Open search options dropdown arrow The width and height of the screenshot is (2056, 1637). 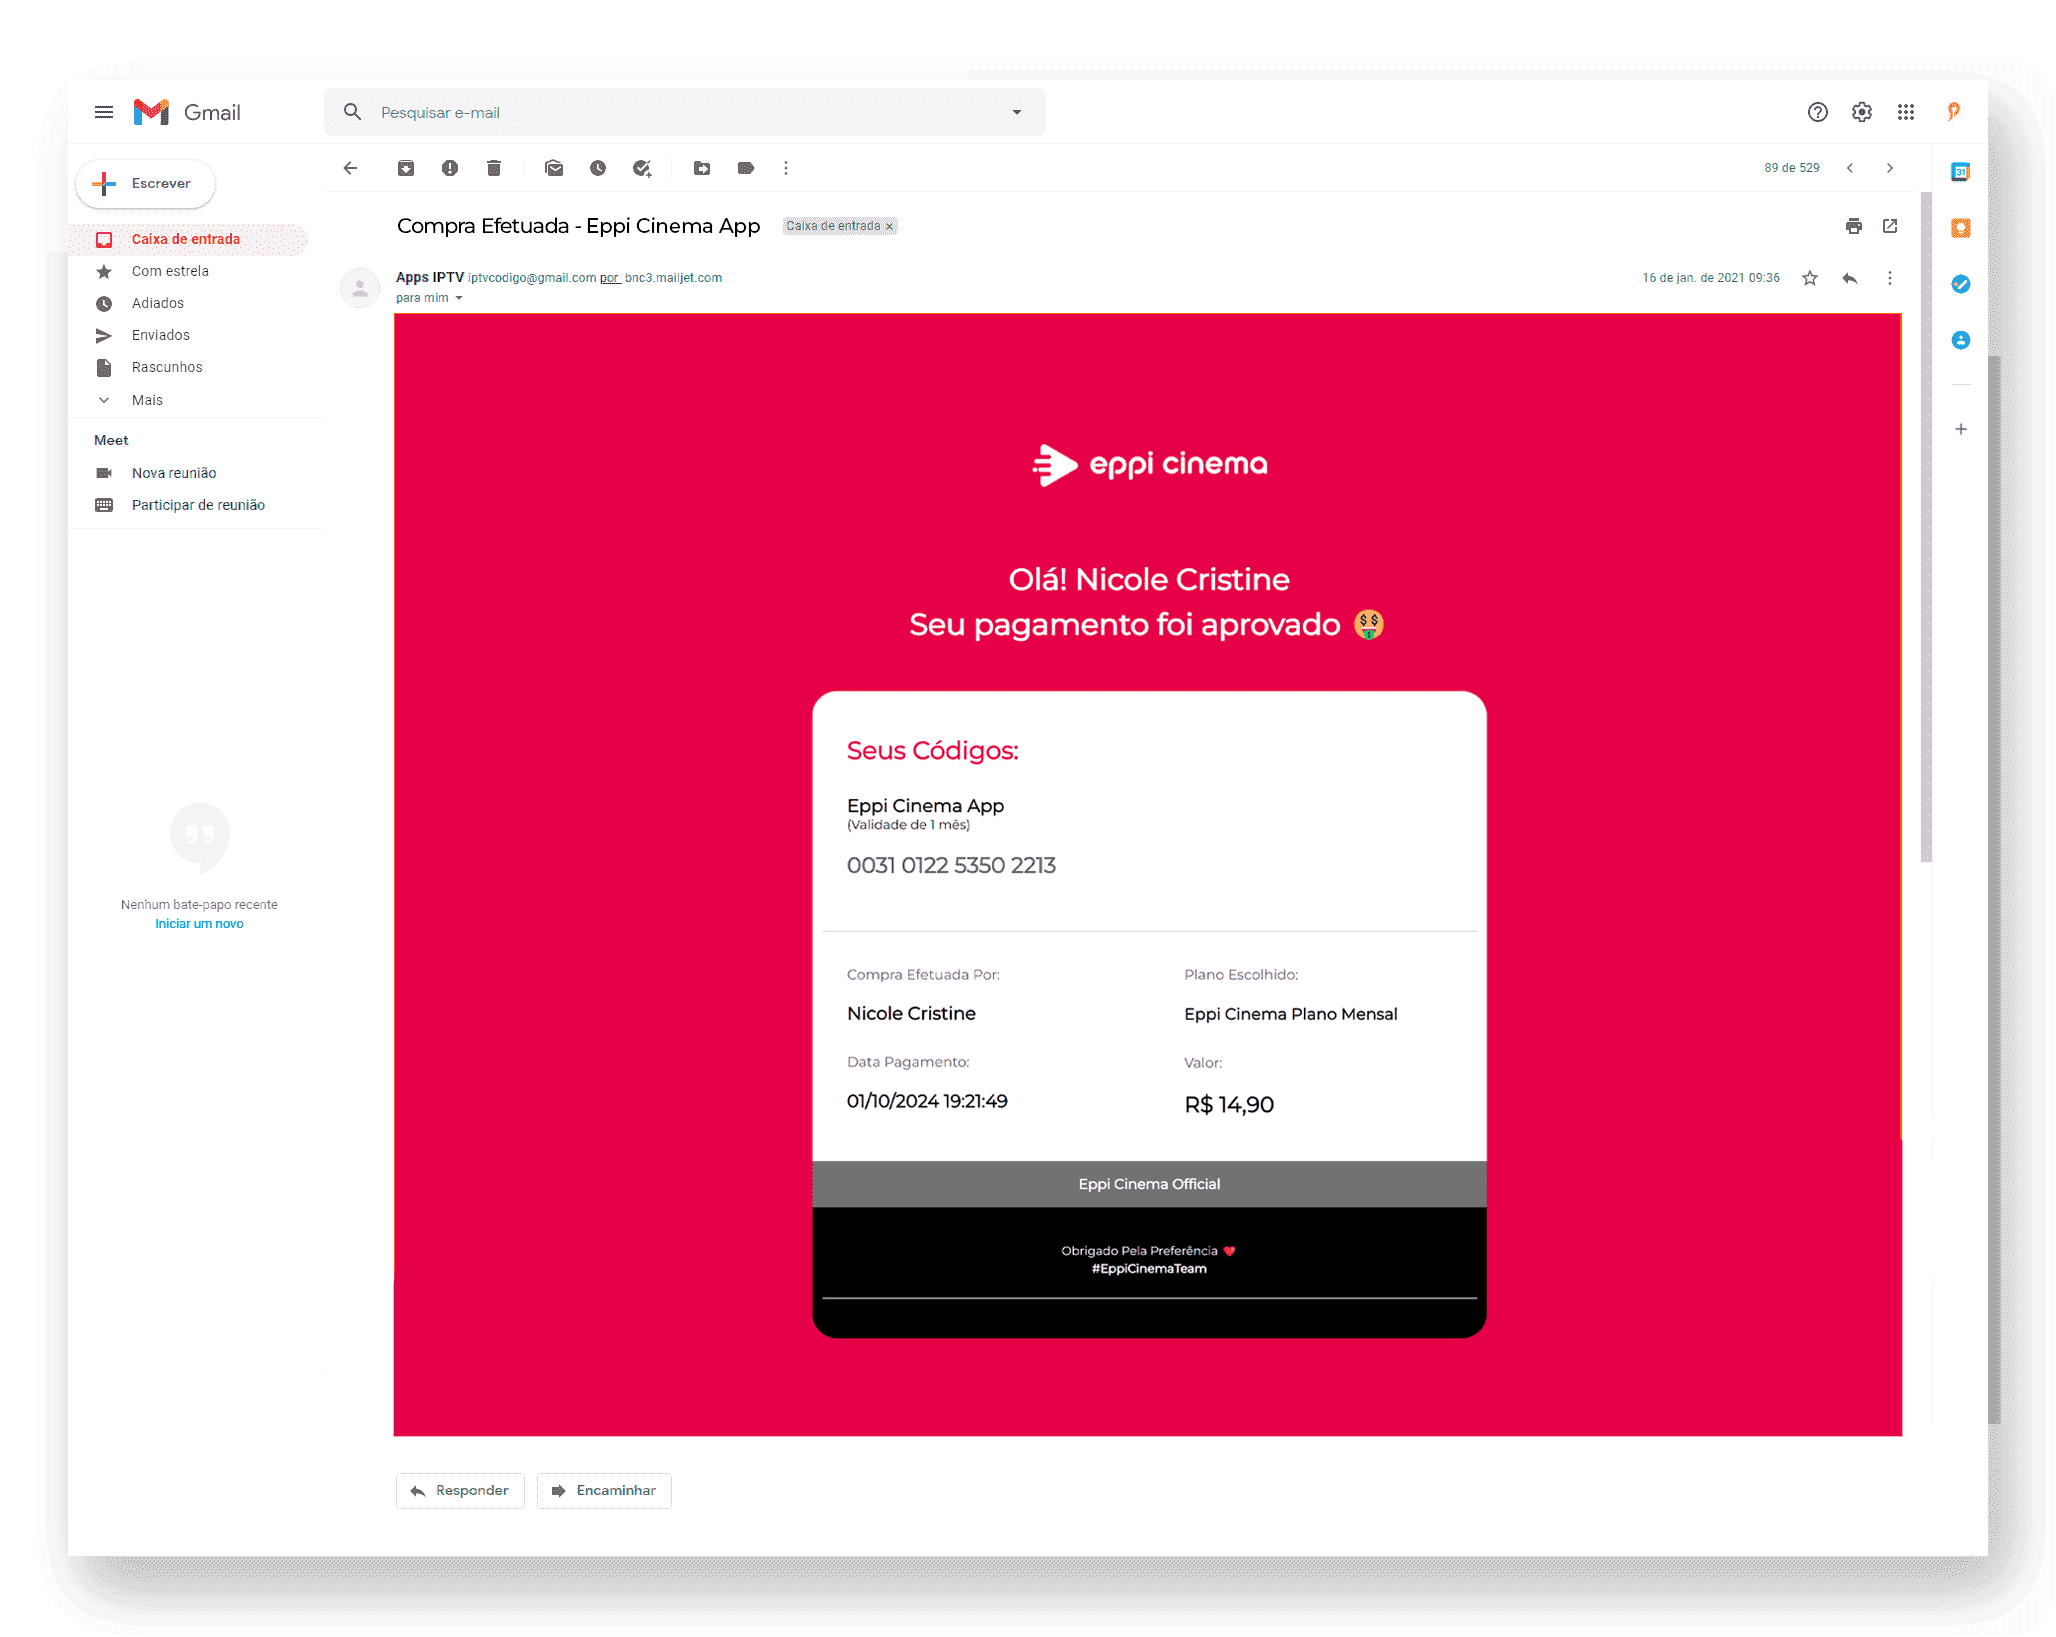click(x=1017, y=112)
